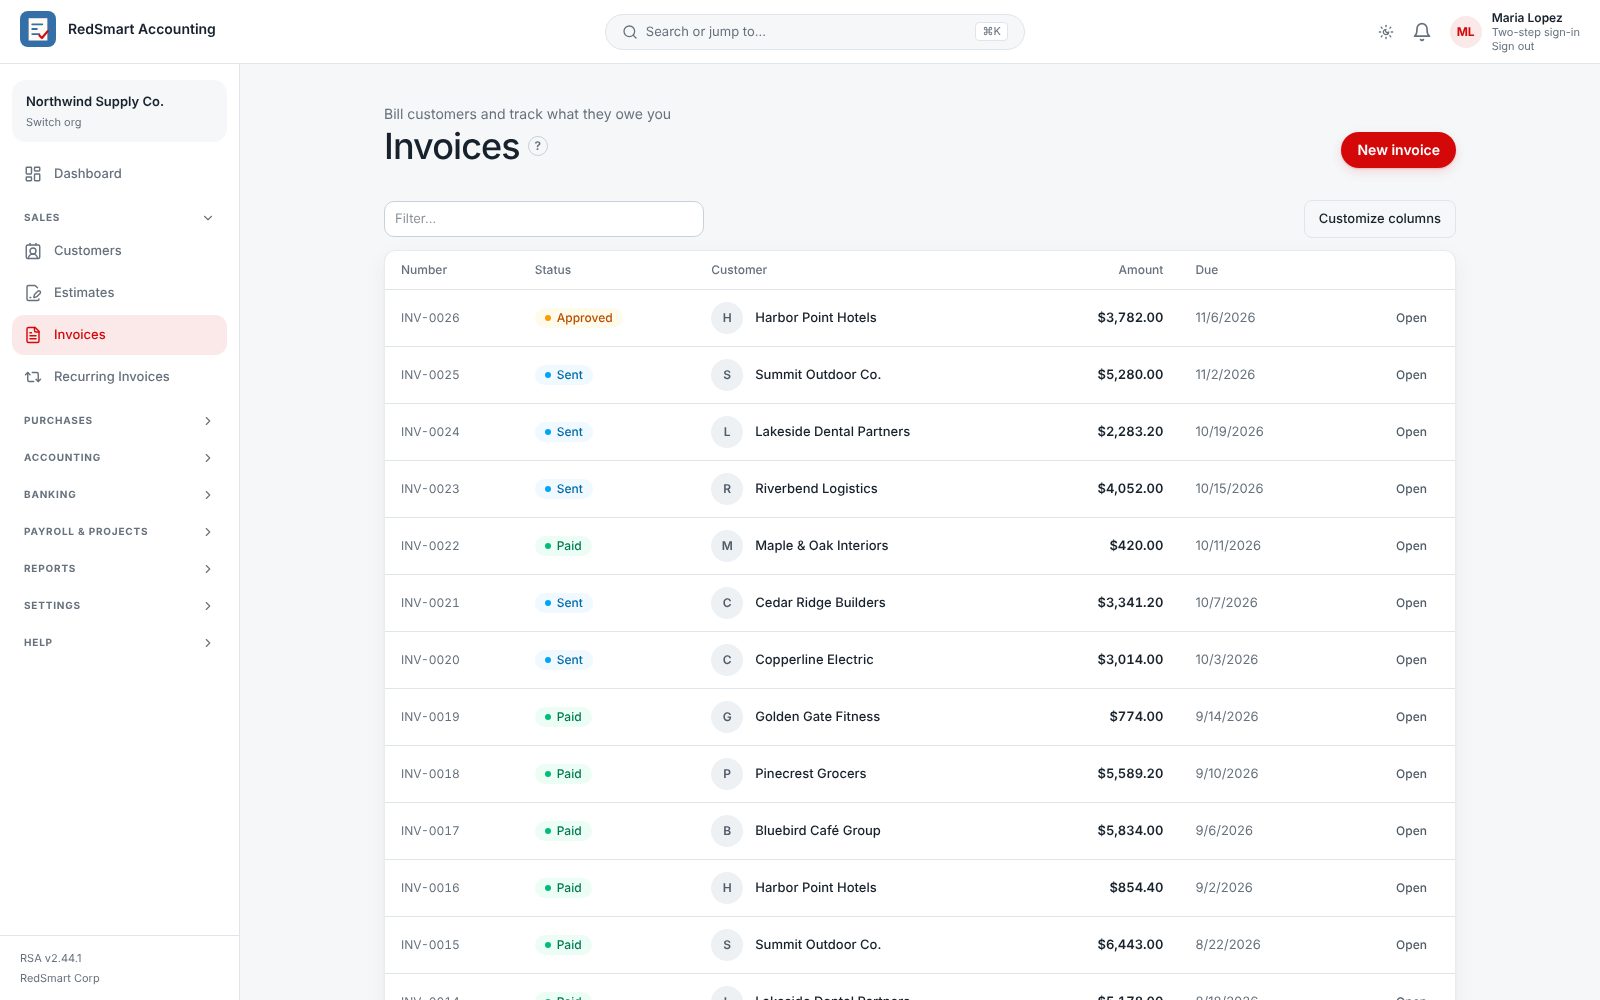
Task: Expand the Banking section
Action: pos(119,495)
